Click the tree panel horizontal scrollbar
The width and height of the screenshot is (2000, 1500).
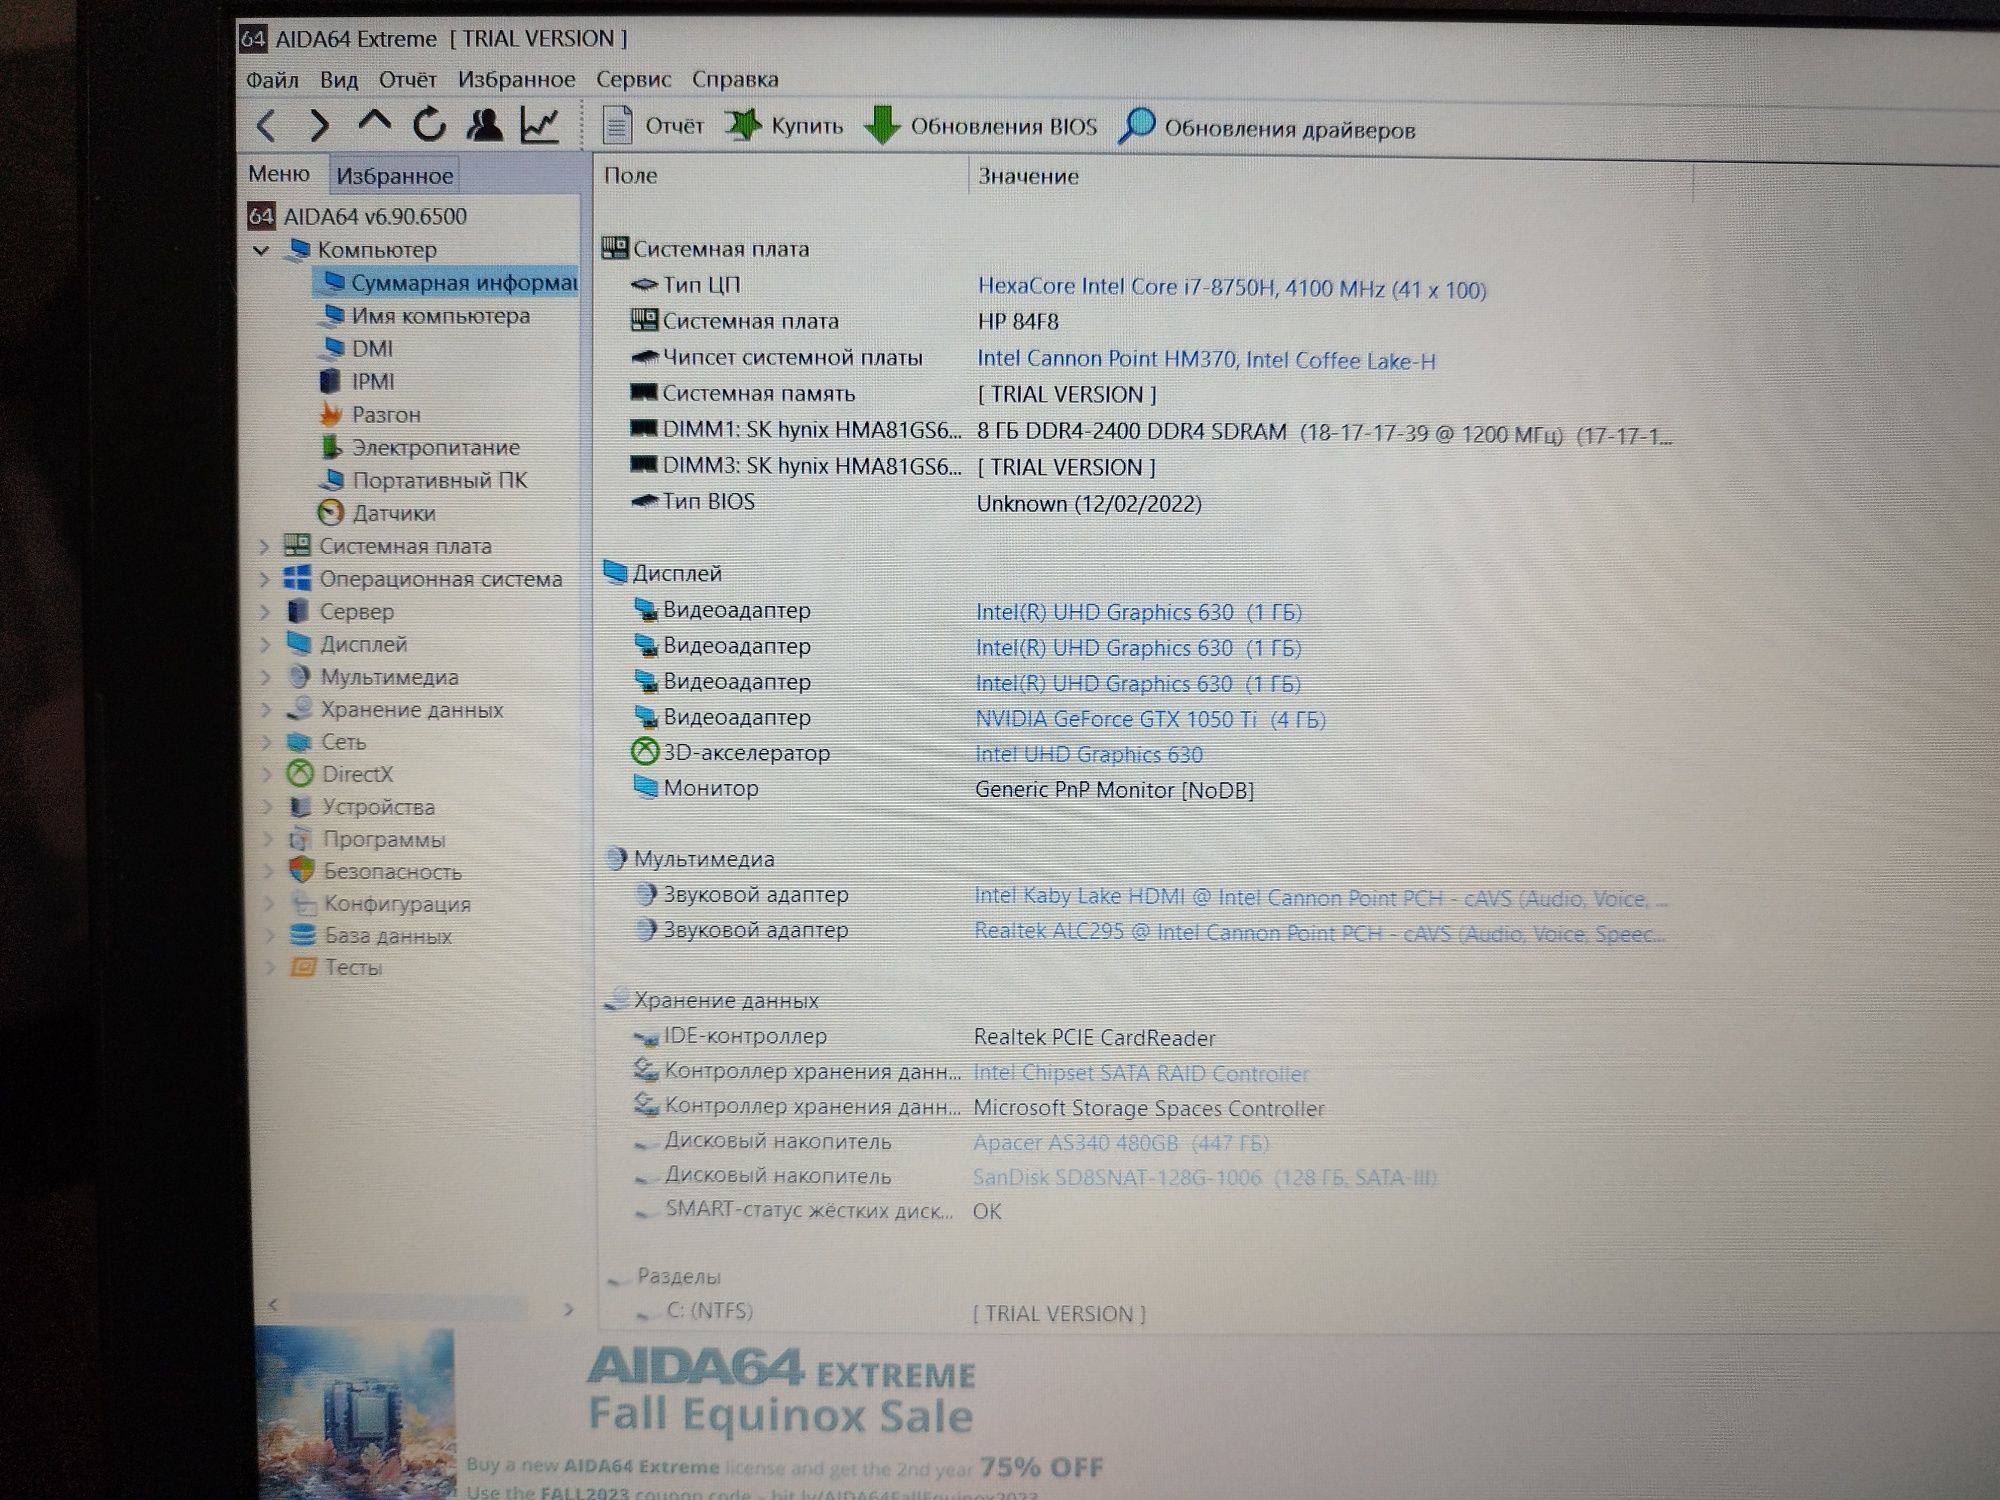click(x=420, y=1307)
